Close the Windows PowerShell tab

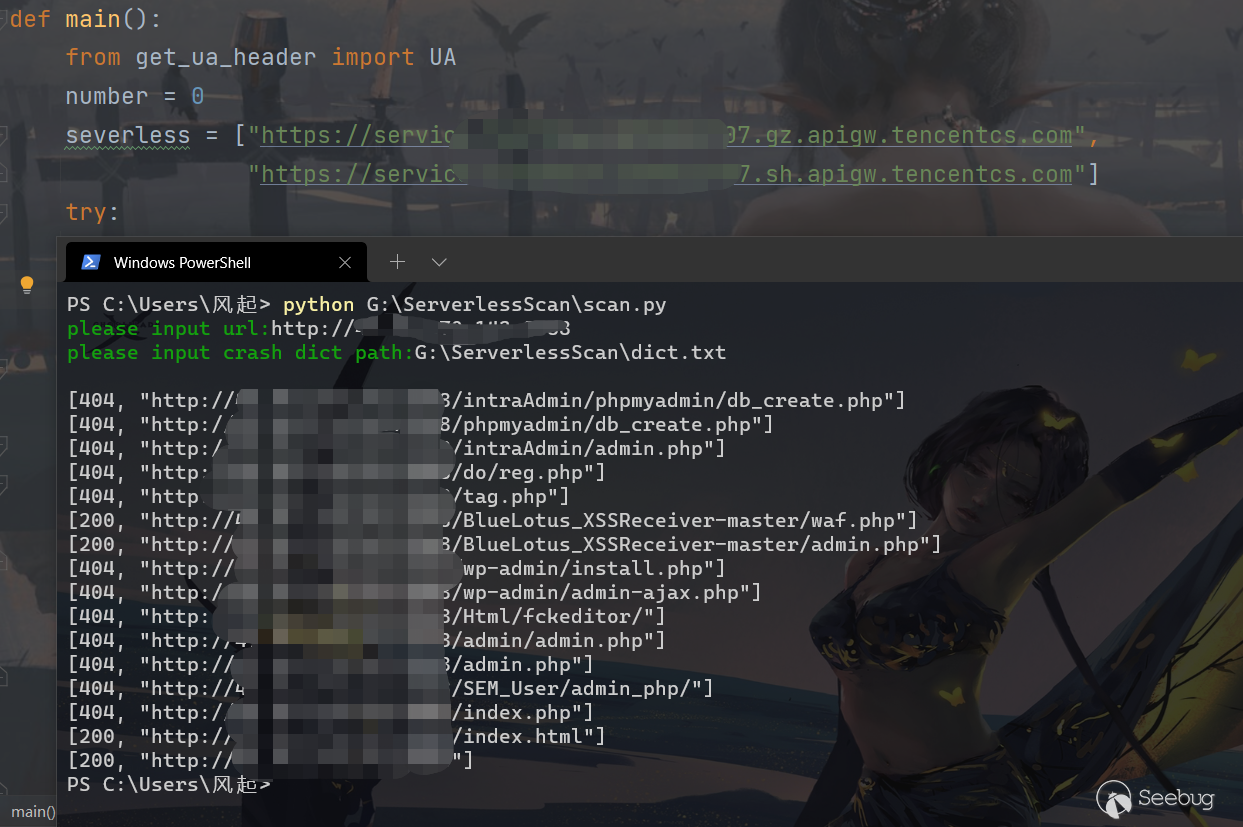(x=345, y=263)
